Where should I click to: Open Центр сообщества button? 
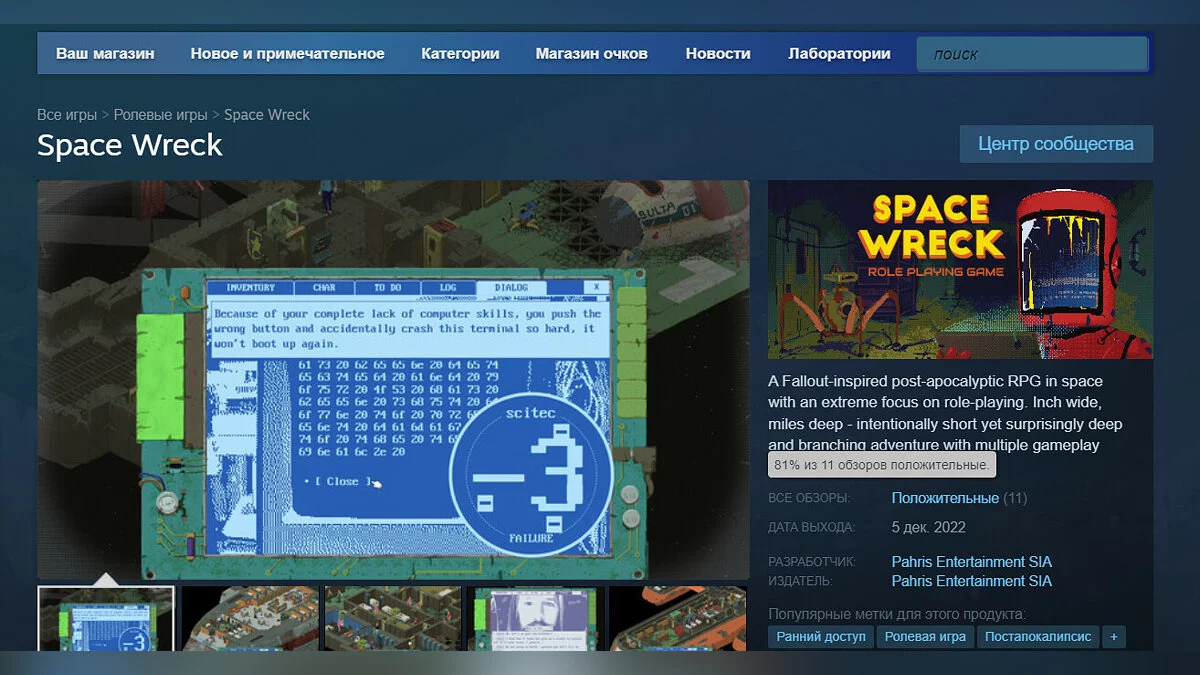[1056, 144]
